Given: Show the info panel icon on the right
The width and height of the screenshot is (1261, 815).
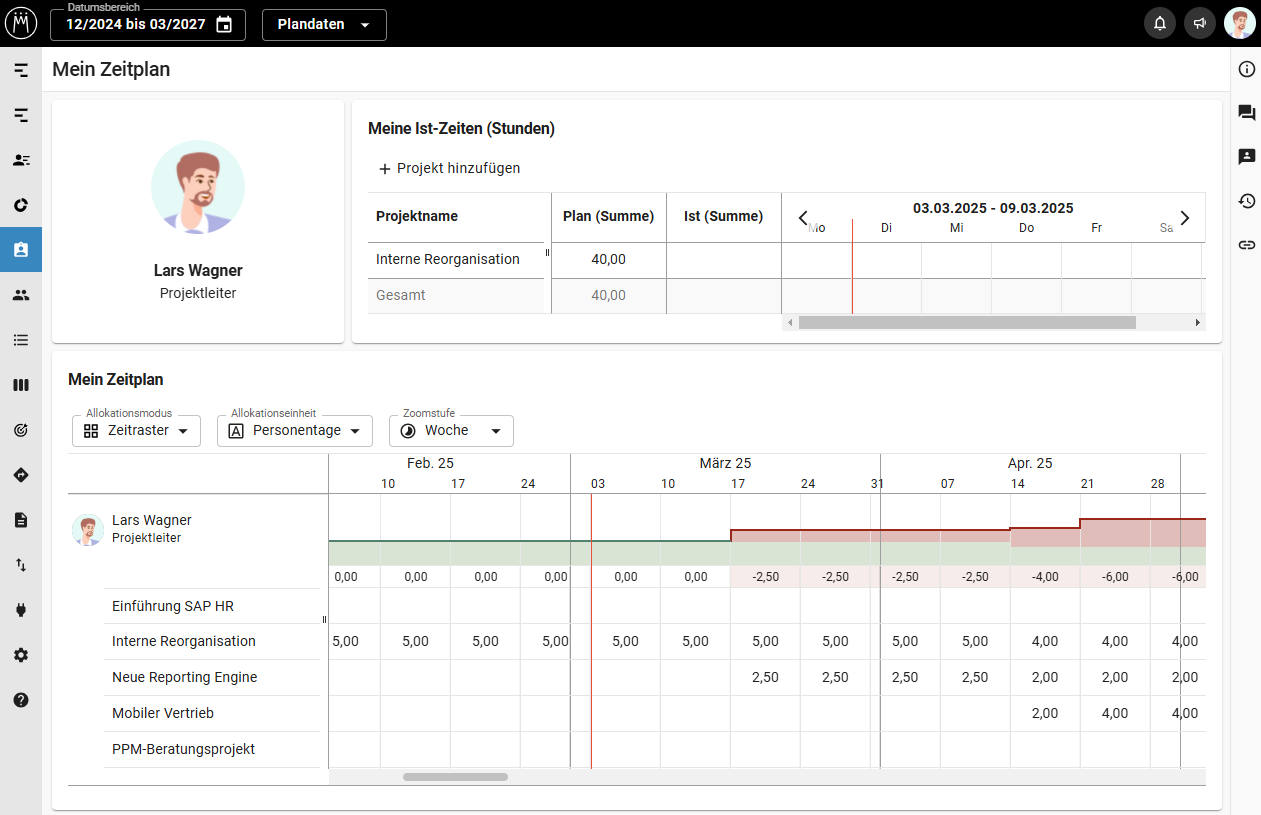Looking at the screenshot, I should (x=1247, y=70).
